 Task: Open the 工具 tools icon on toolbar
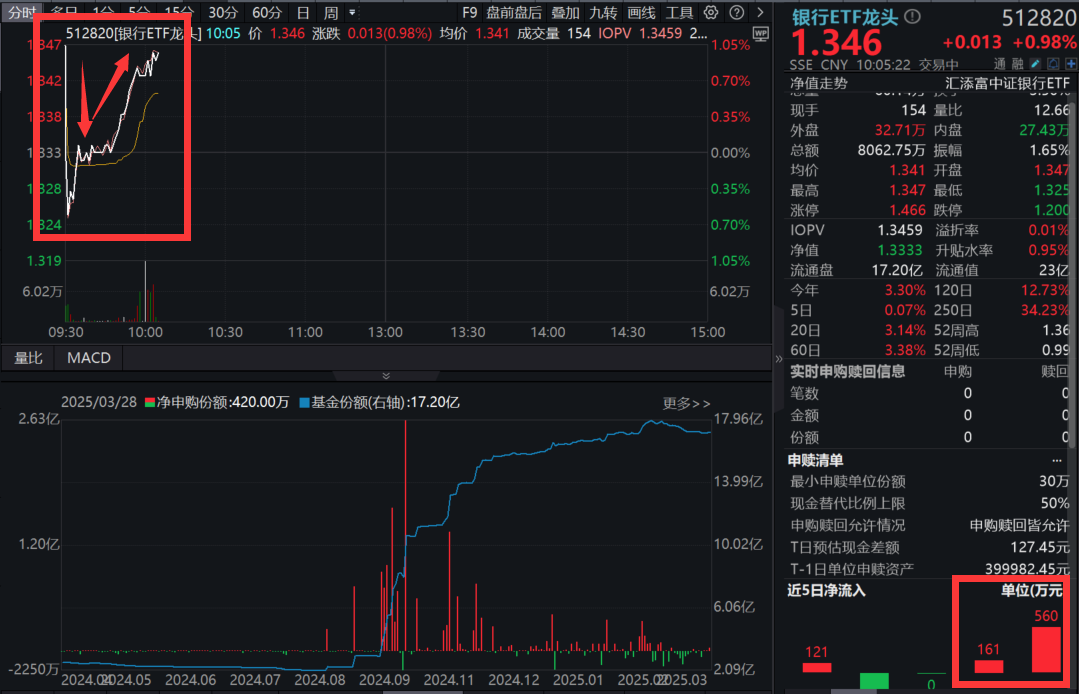tap(680, 14)
